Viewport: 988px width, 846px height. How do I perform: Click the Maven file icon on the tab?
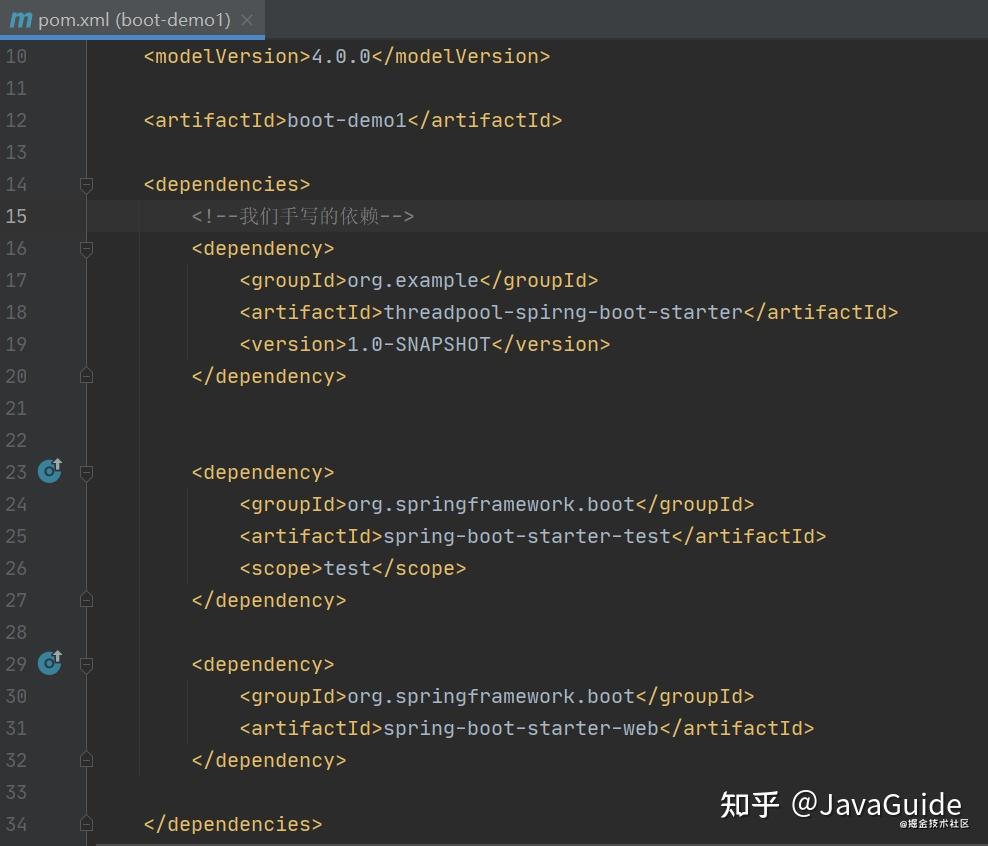click(x=20, y=20)
